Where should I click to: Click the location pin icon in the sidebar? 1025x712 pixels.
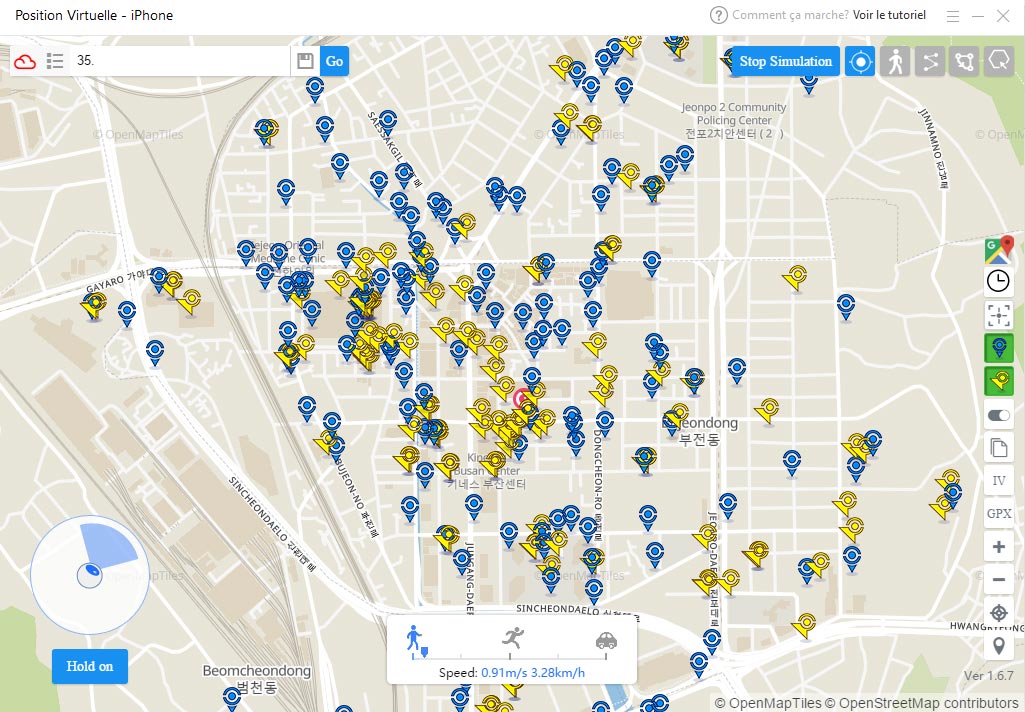[x=999, y=646]
